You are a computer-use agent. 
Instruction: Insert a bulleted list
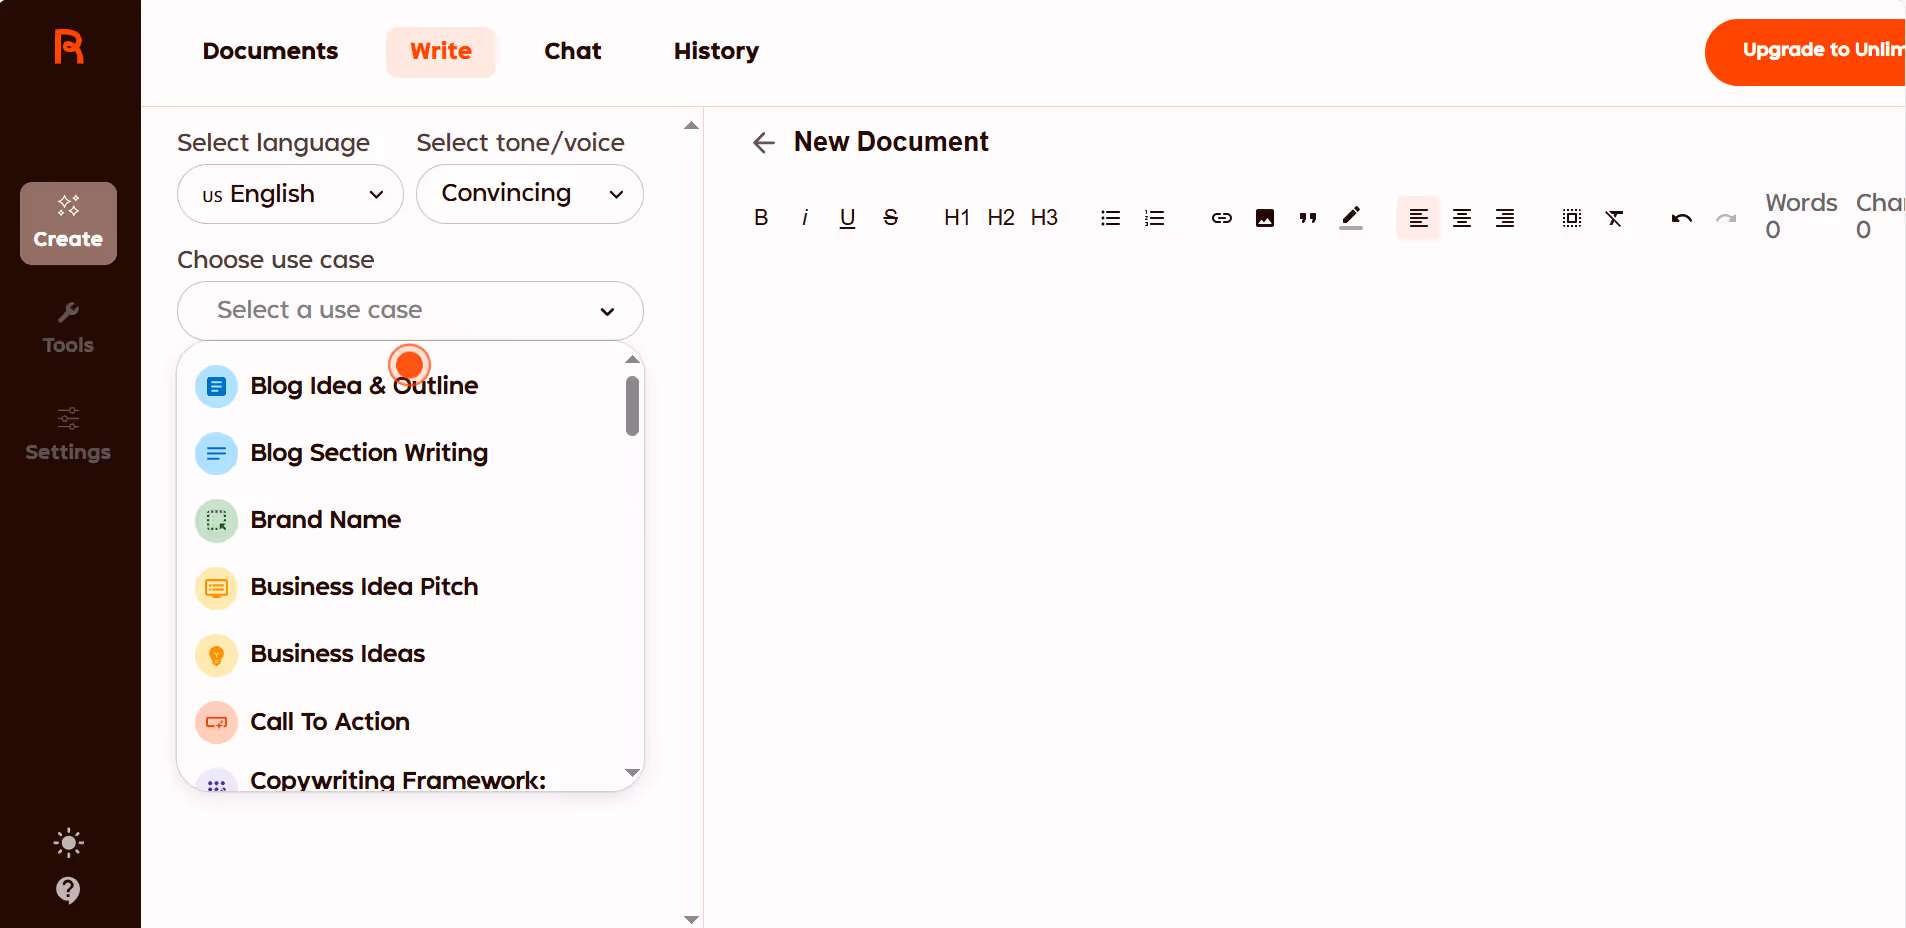[x=1110, y=218]
